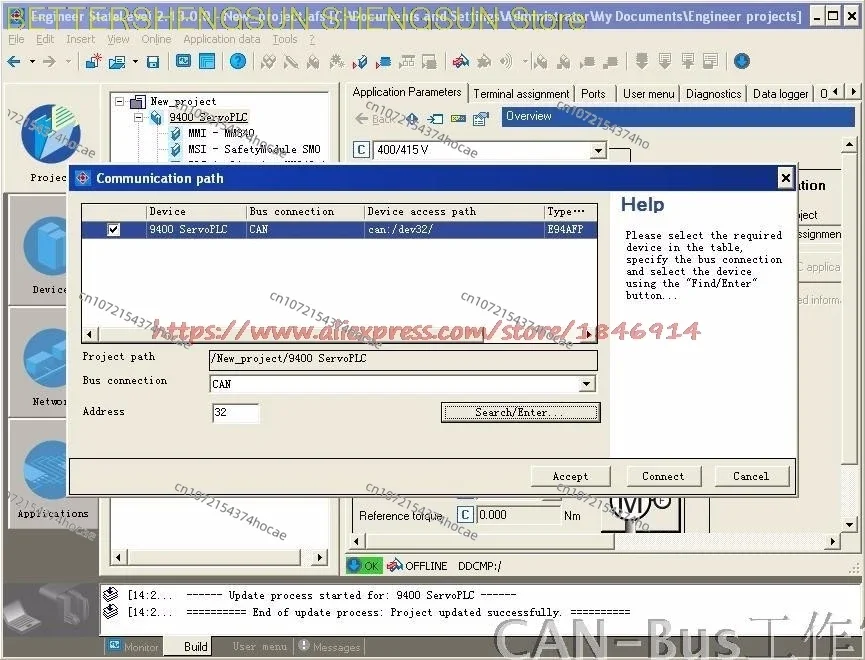Image resolution: width=865 pixels, height=660 pixels.
Task: Click the can:/dev32/ device access path cell
Action: tap(454, 230)
